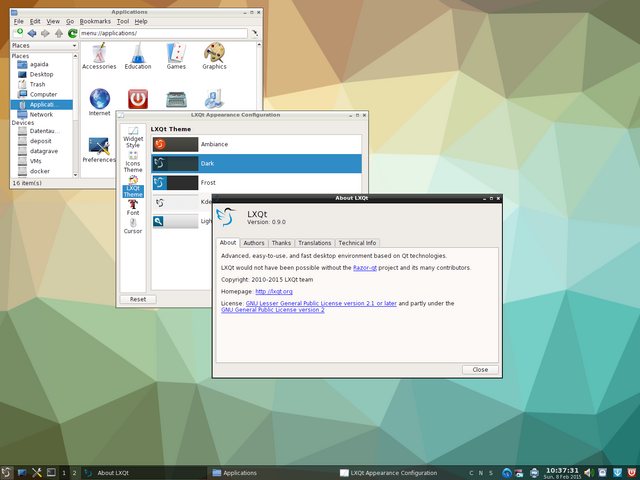The width and height of the screenshot is (640, 480).
Task: Select the docker device
Action: [42, 171]
